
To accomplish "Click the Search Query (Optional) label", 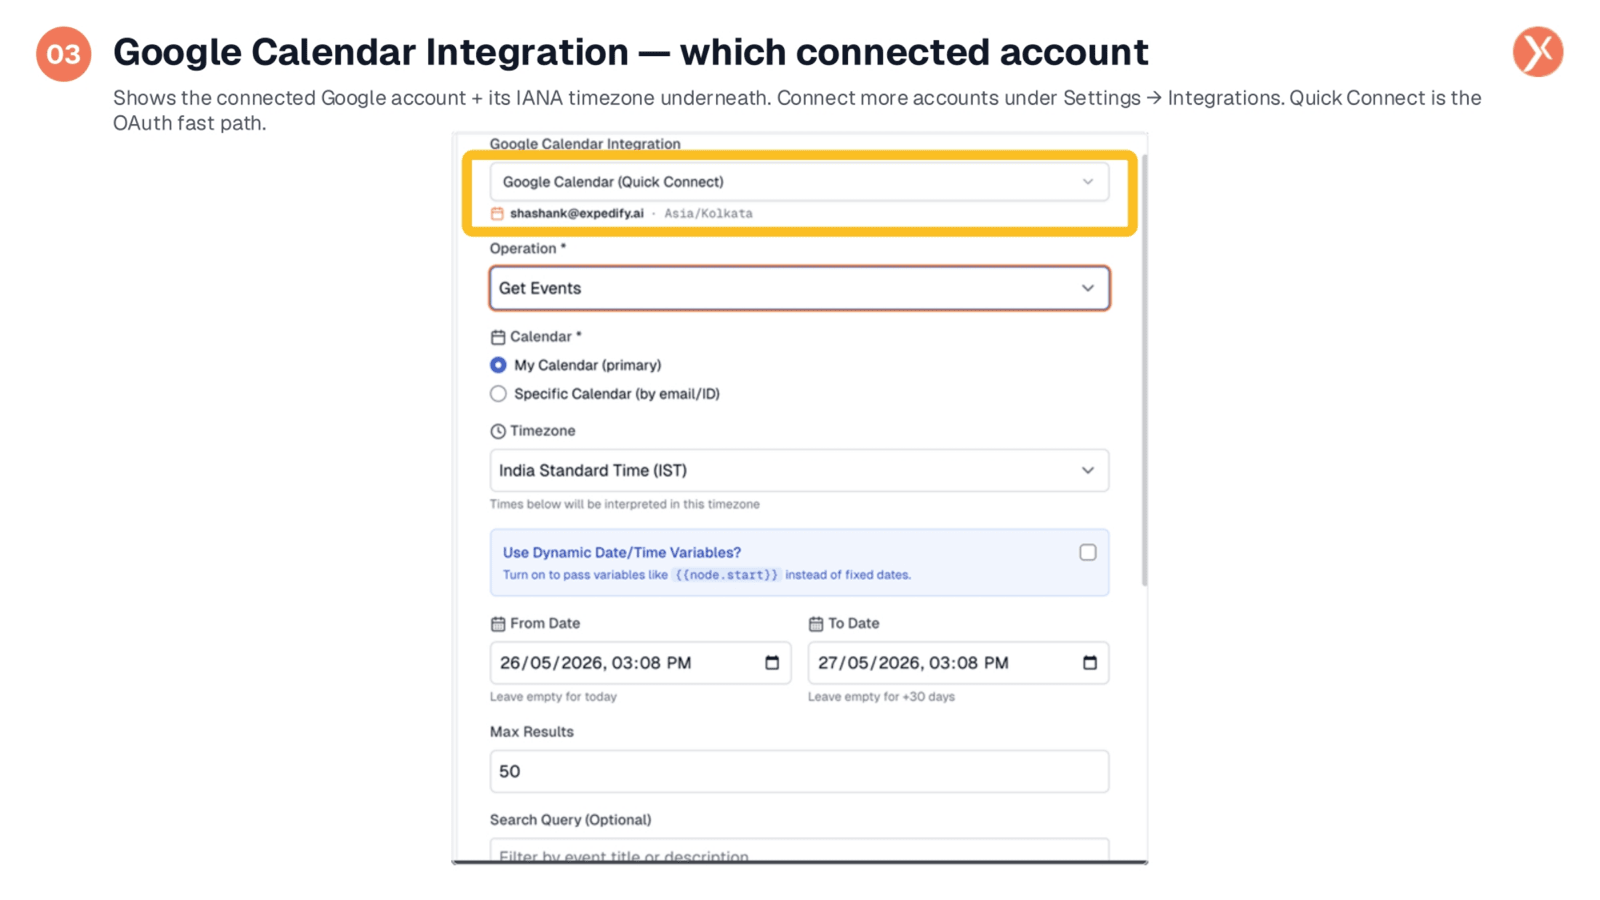I will (x=570, y=820).
